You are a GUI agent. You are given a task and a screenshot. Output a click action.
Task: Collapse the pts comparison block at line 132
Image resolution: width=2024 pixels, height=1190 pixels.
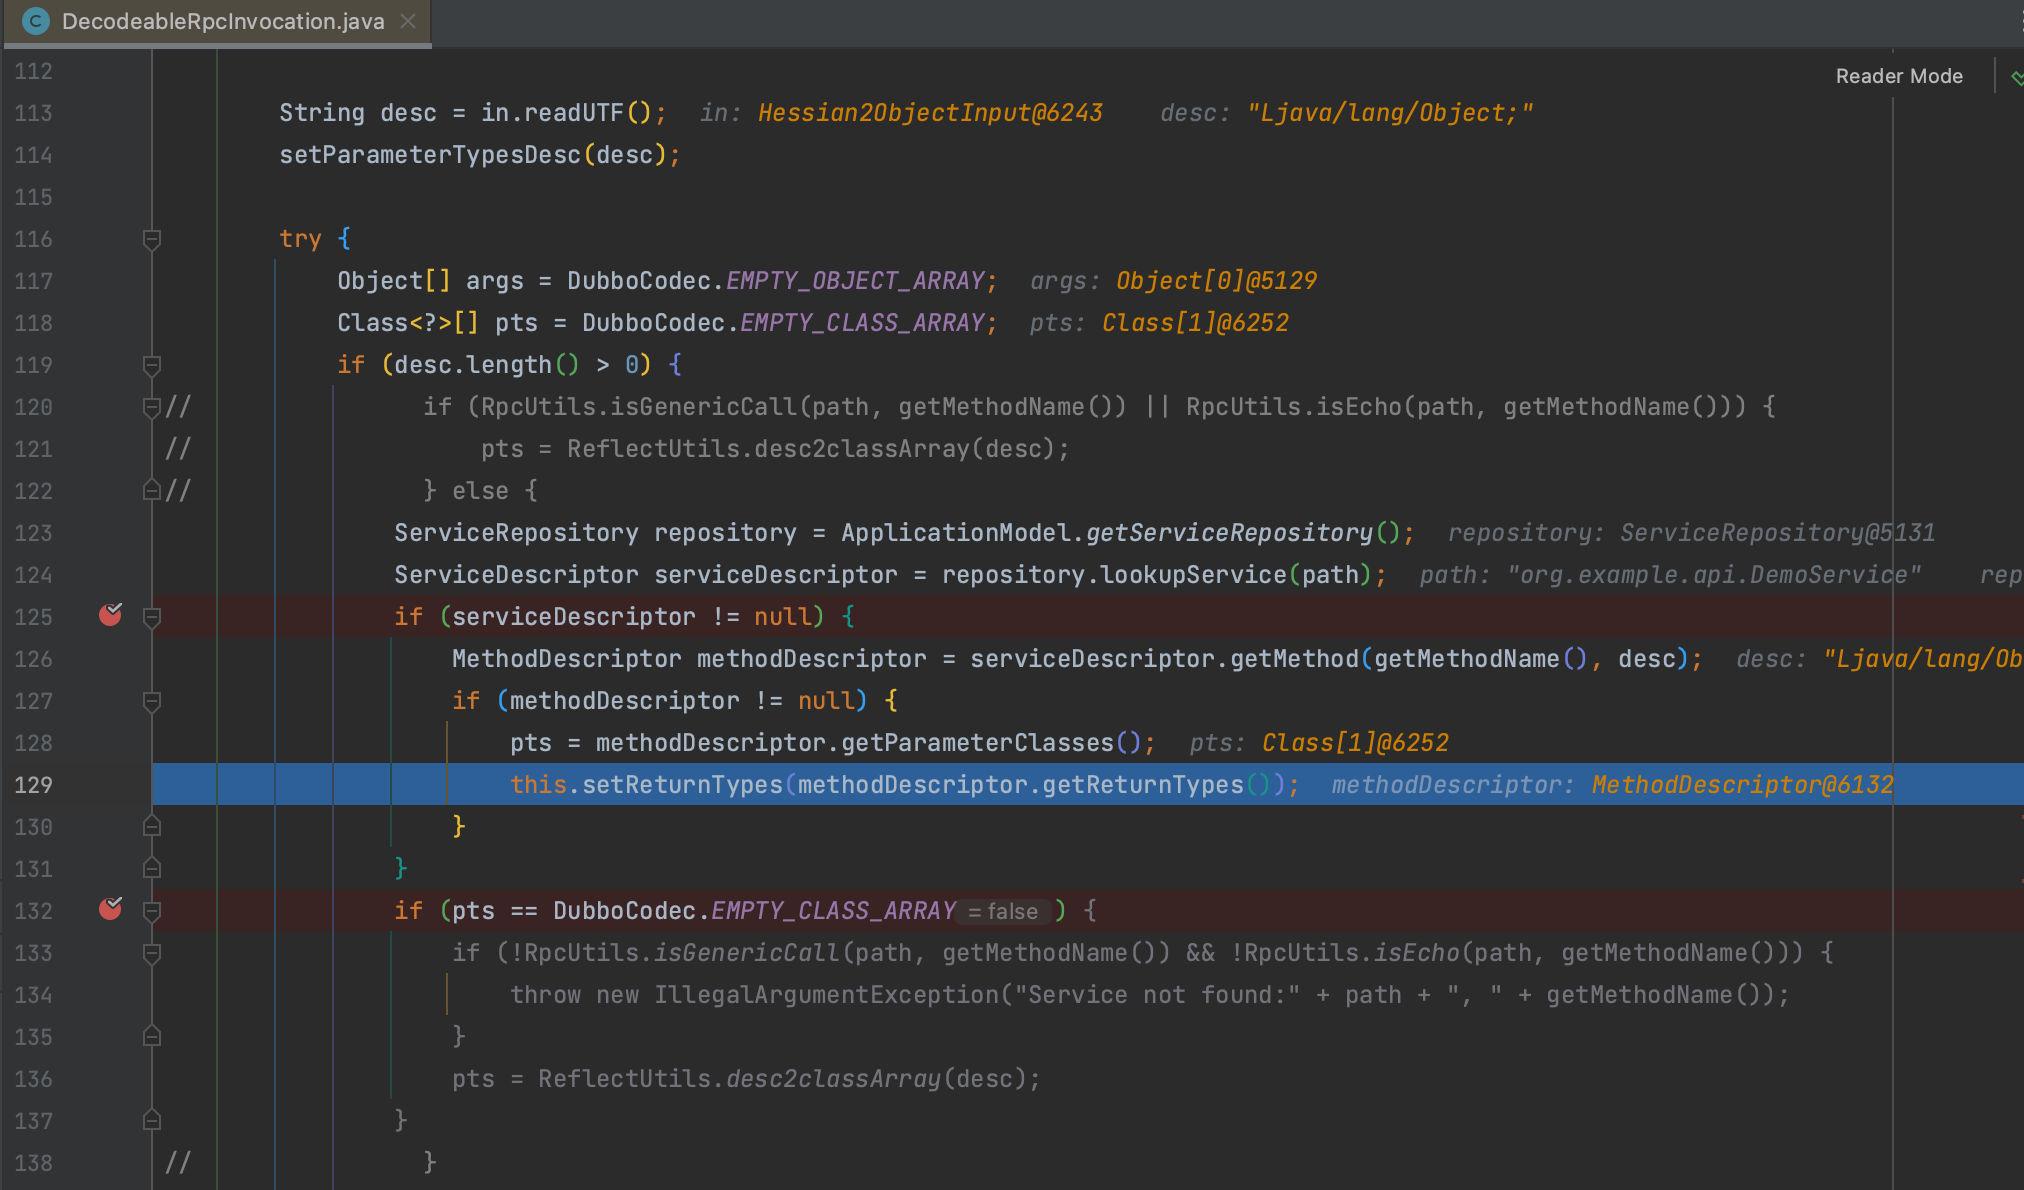coord(152,911)
